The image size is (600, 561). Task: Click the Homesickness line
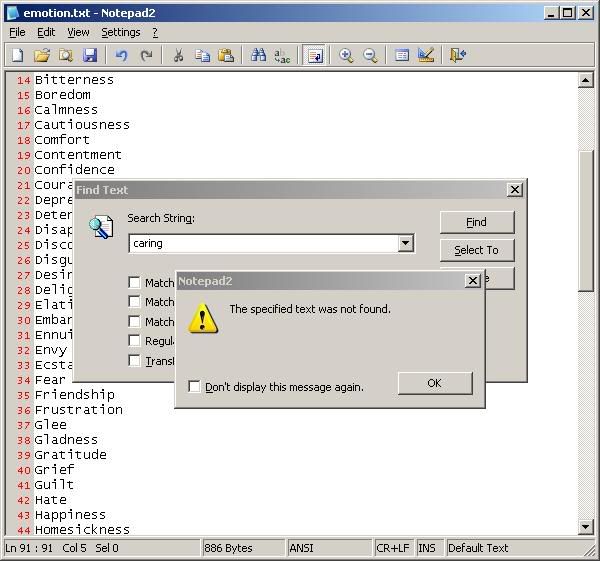pos(82,530)
